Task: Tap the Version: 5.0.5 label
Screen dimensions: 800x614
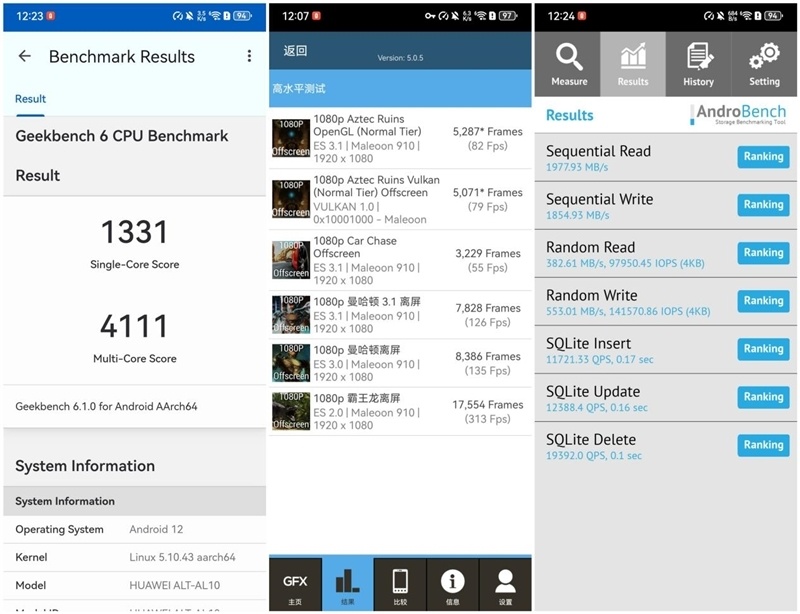Action: coord(401,58)
